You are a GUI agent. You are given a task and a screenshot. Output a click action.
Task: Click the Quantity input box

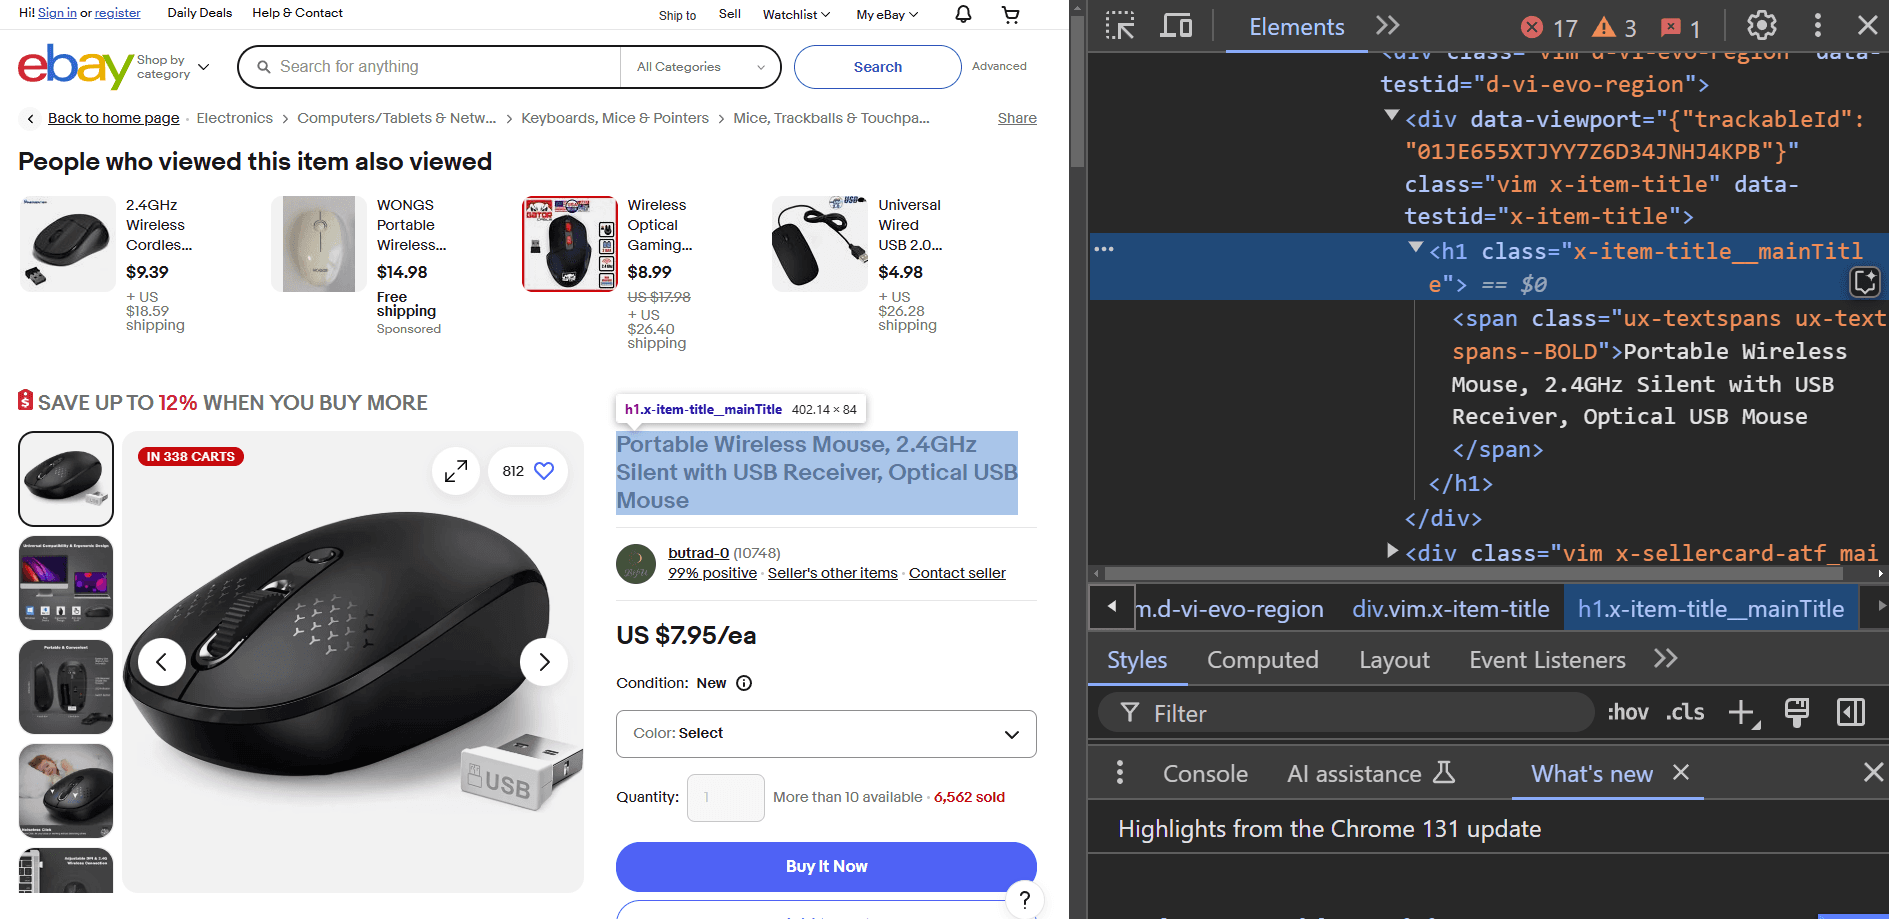click(x=725, y=798)
